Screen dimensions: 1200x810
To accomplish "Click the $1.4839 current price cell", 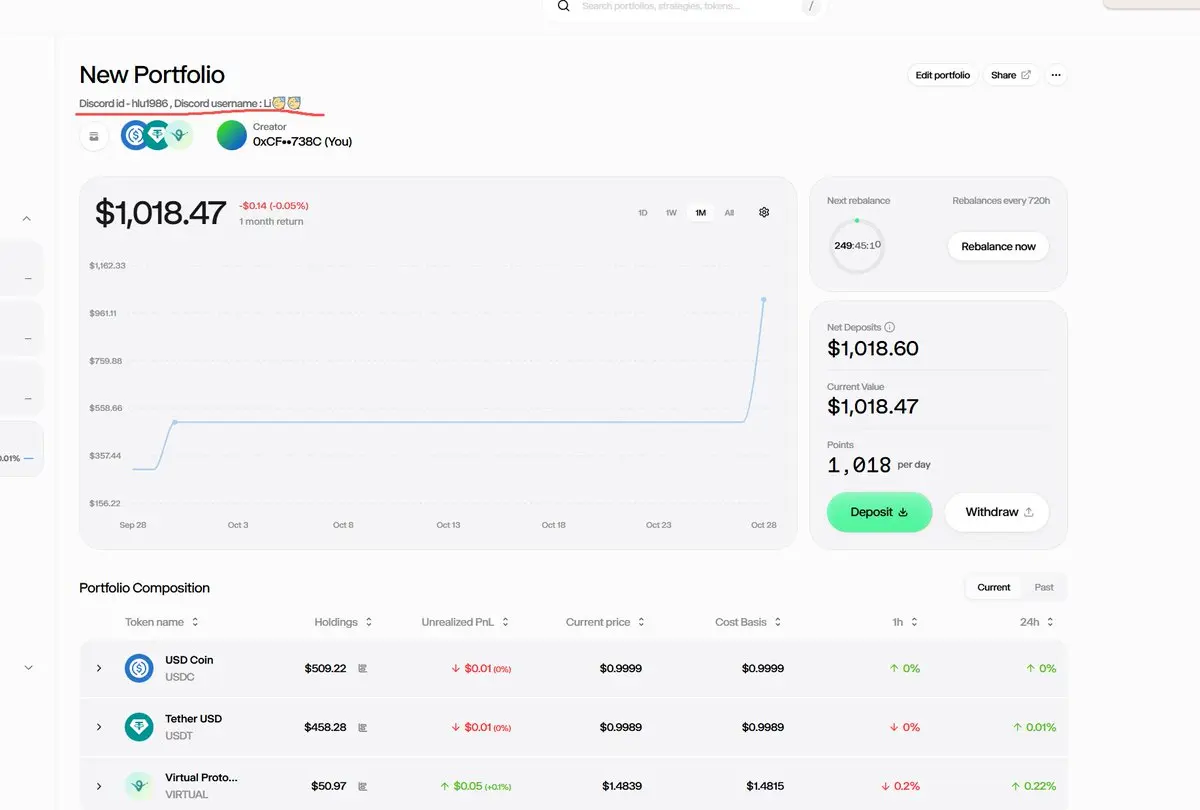I will 622,786.
